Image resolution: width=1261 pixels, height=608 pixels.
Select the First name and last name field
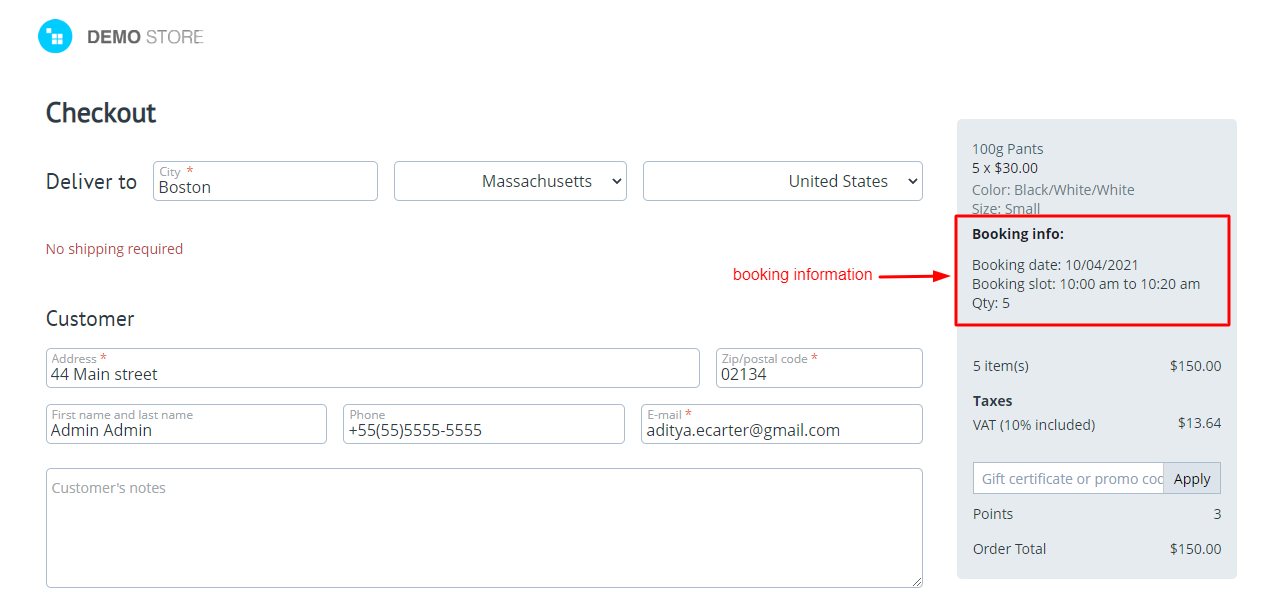[x=186, y=424]
